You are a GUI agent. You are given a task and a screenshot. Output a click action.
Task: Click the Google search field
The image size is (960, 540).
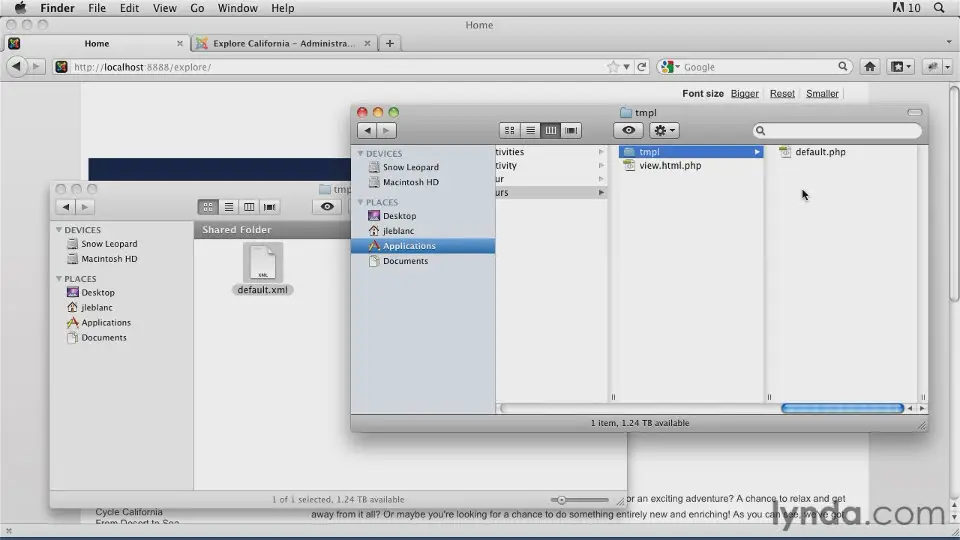coord(759,67)
